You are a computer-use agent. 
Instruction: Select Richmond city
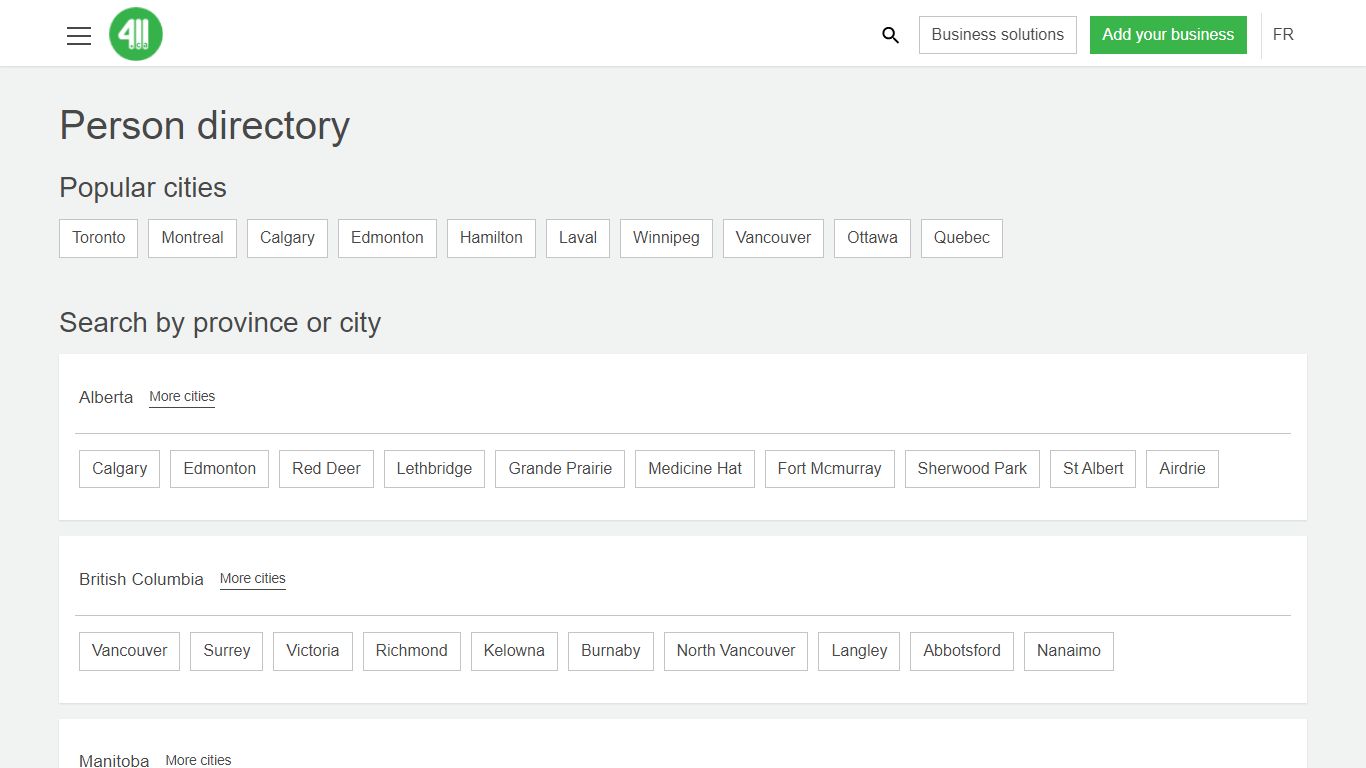click(412, 651)
